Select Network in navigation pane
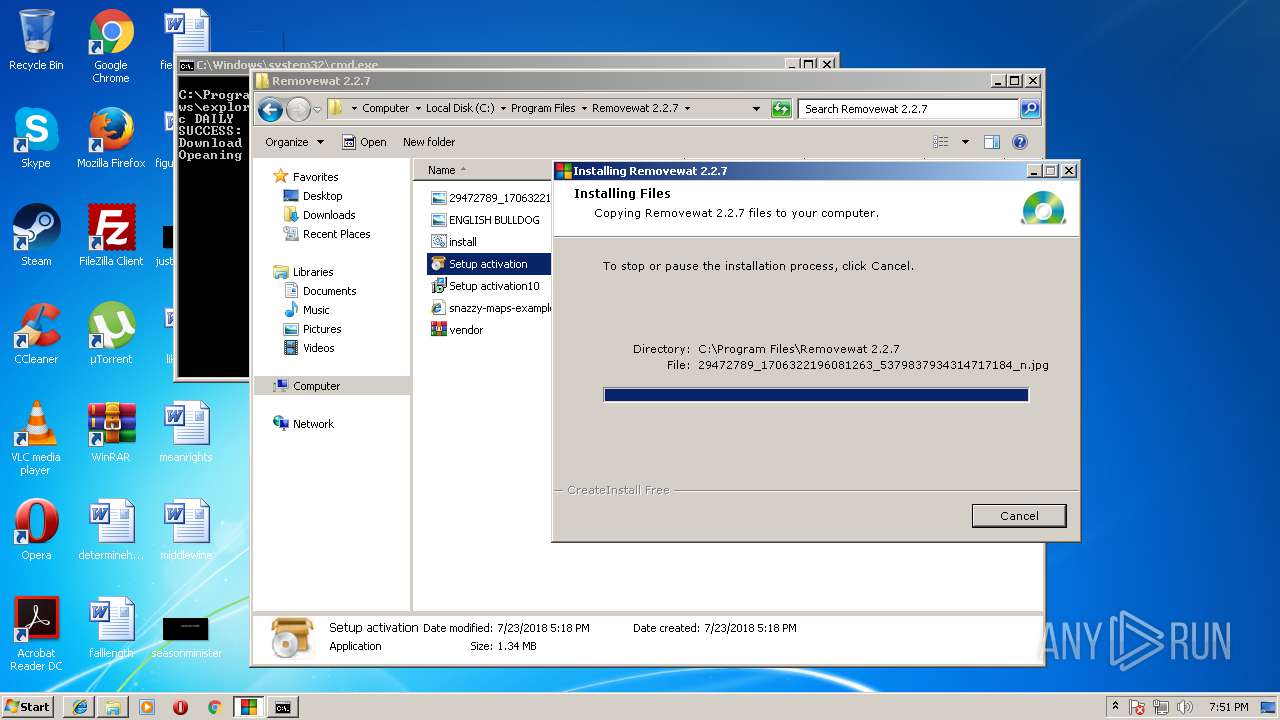The width and height of the screenshot is (1280, 720). (313, 424)
